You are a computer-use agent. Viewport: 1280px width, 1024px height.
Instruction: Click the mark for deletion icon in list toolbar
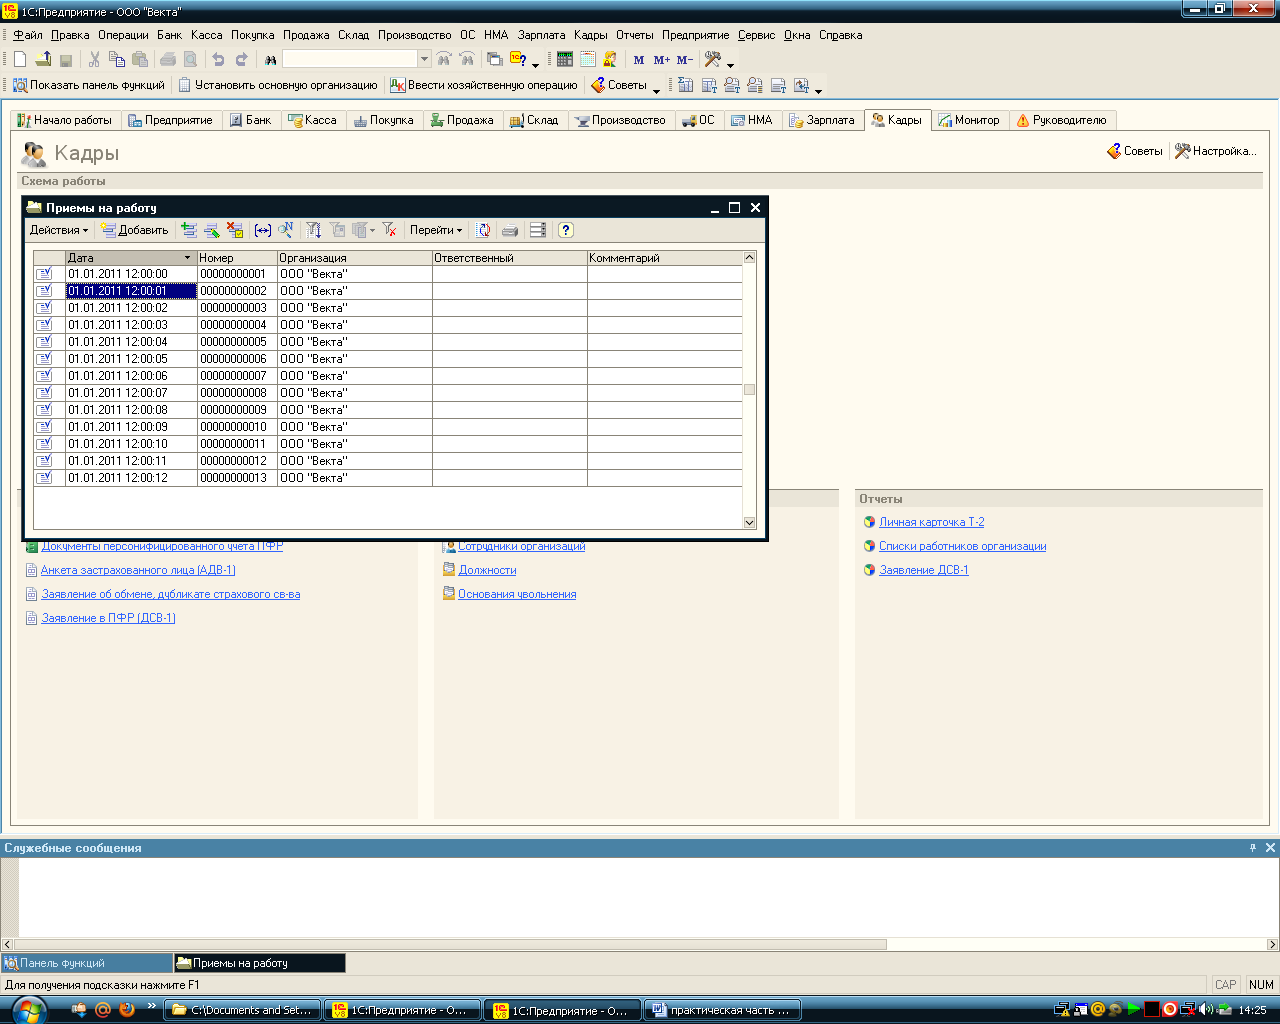pyautogui.click(x=235, y=230)
